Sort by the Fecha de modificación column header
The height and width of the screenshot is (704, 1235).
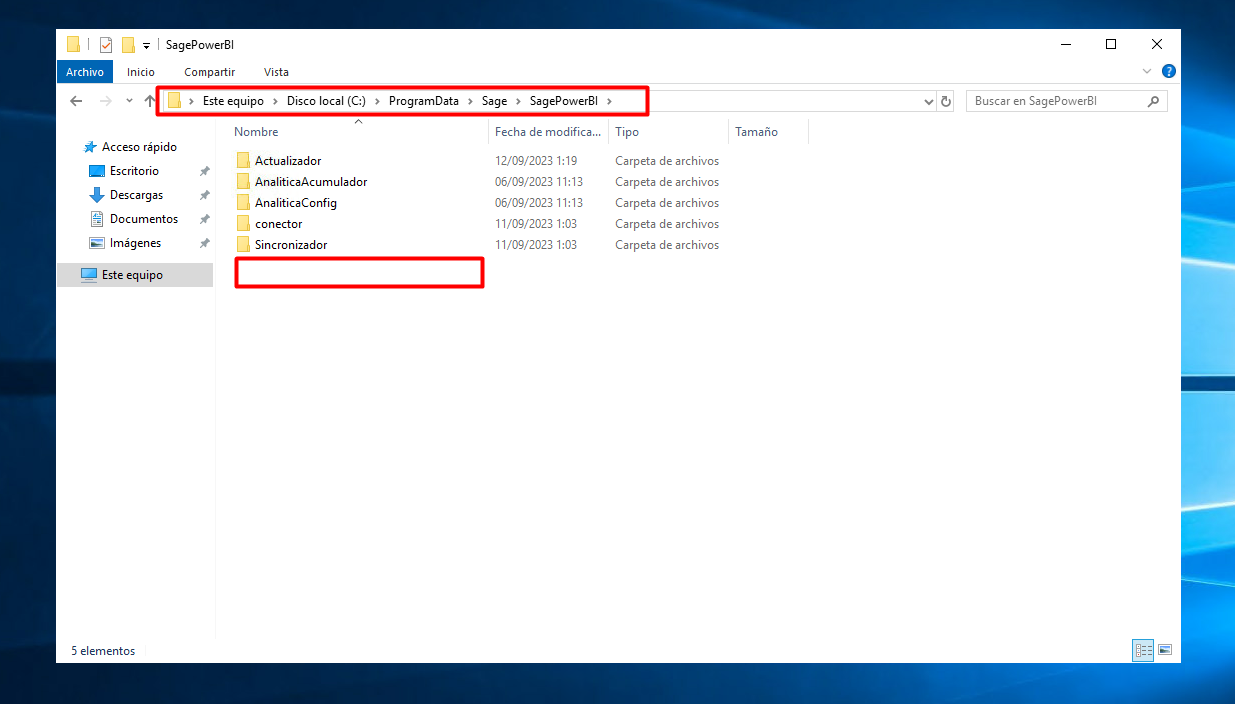[x=549, y=132]
